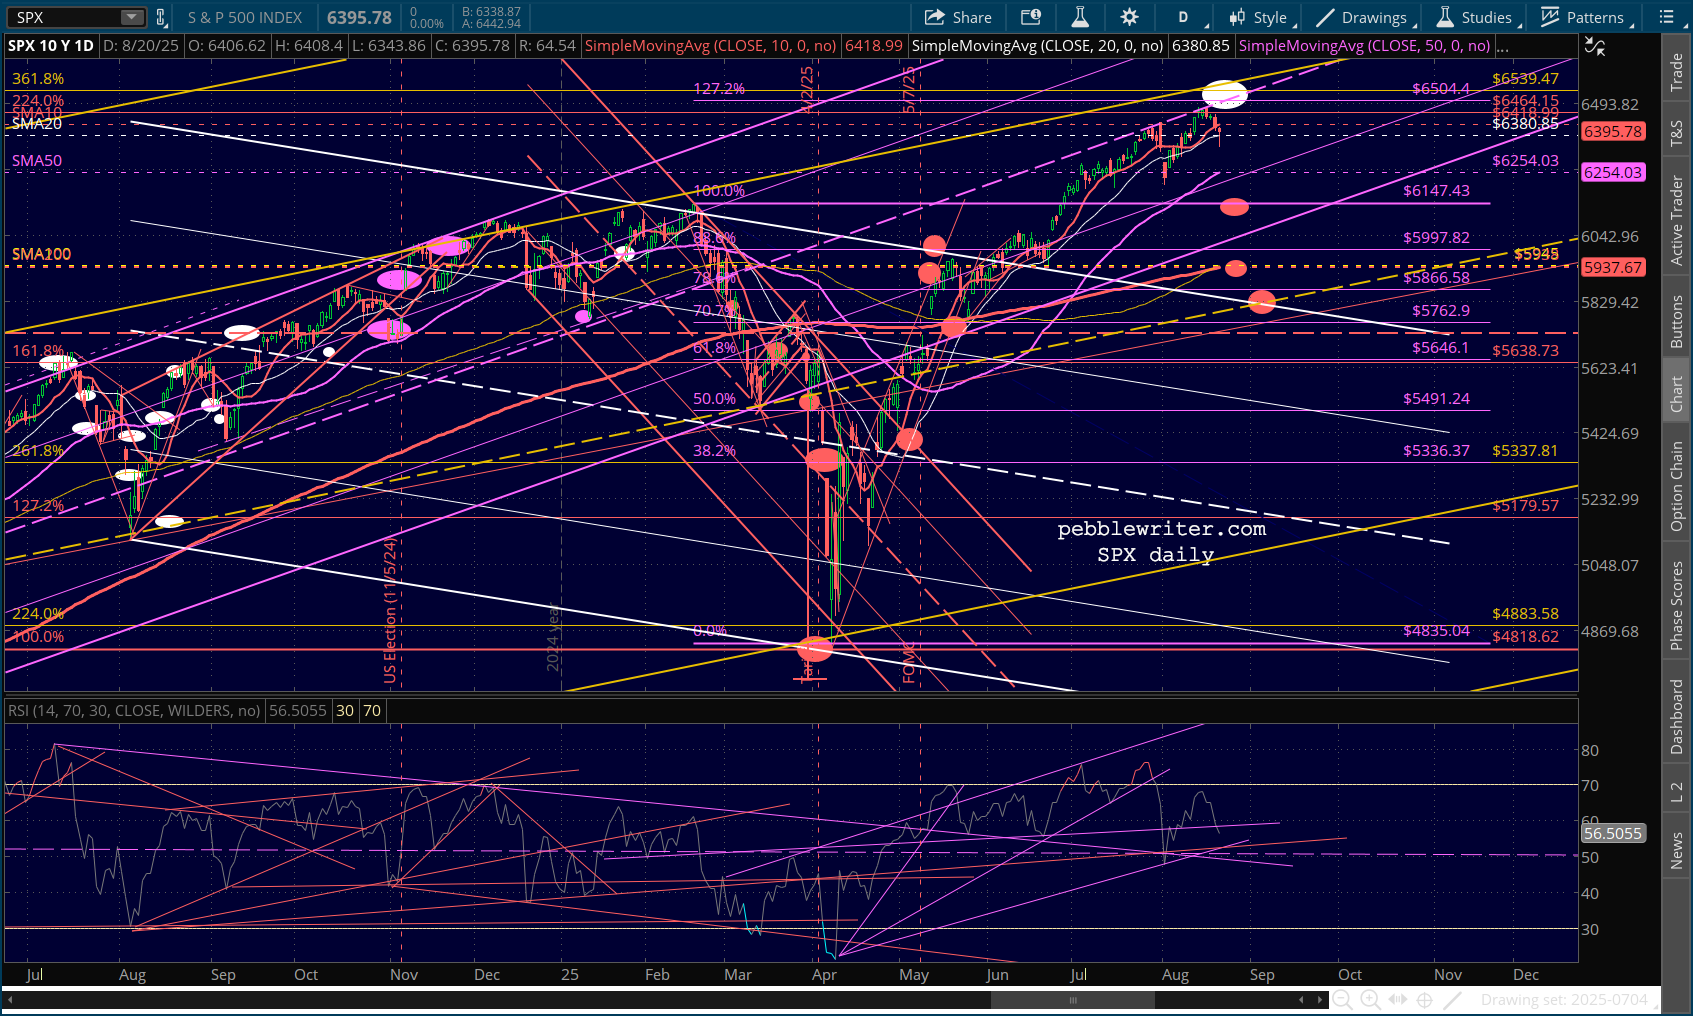Open the Active Trader side tab
1693x1016 pixels.
coord(1677,221)
